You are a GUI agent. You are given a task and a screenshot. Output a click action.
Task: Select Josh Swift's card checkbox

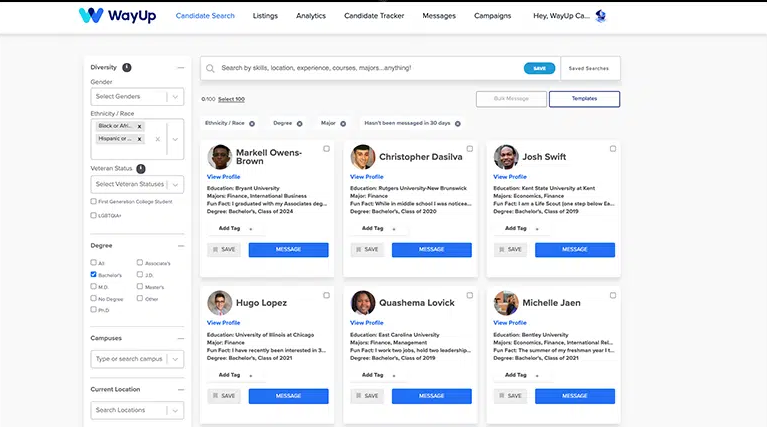tap(613, 149)
